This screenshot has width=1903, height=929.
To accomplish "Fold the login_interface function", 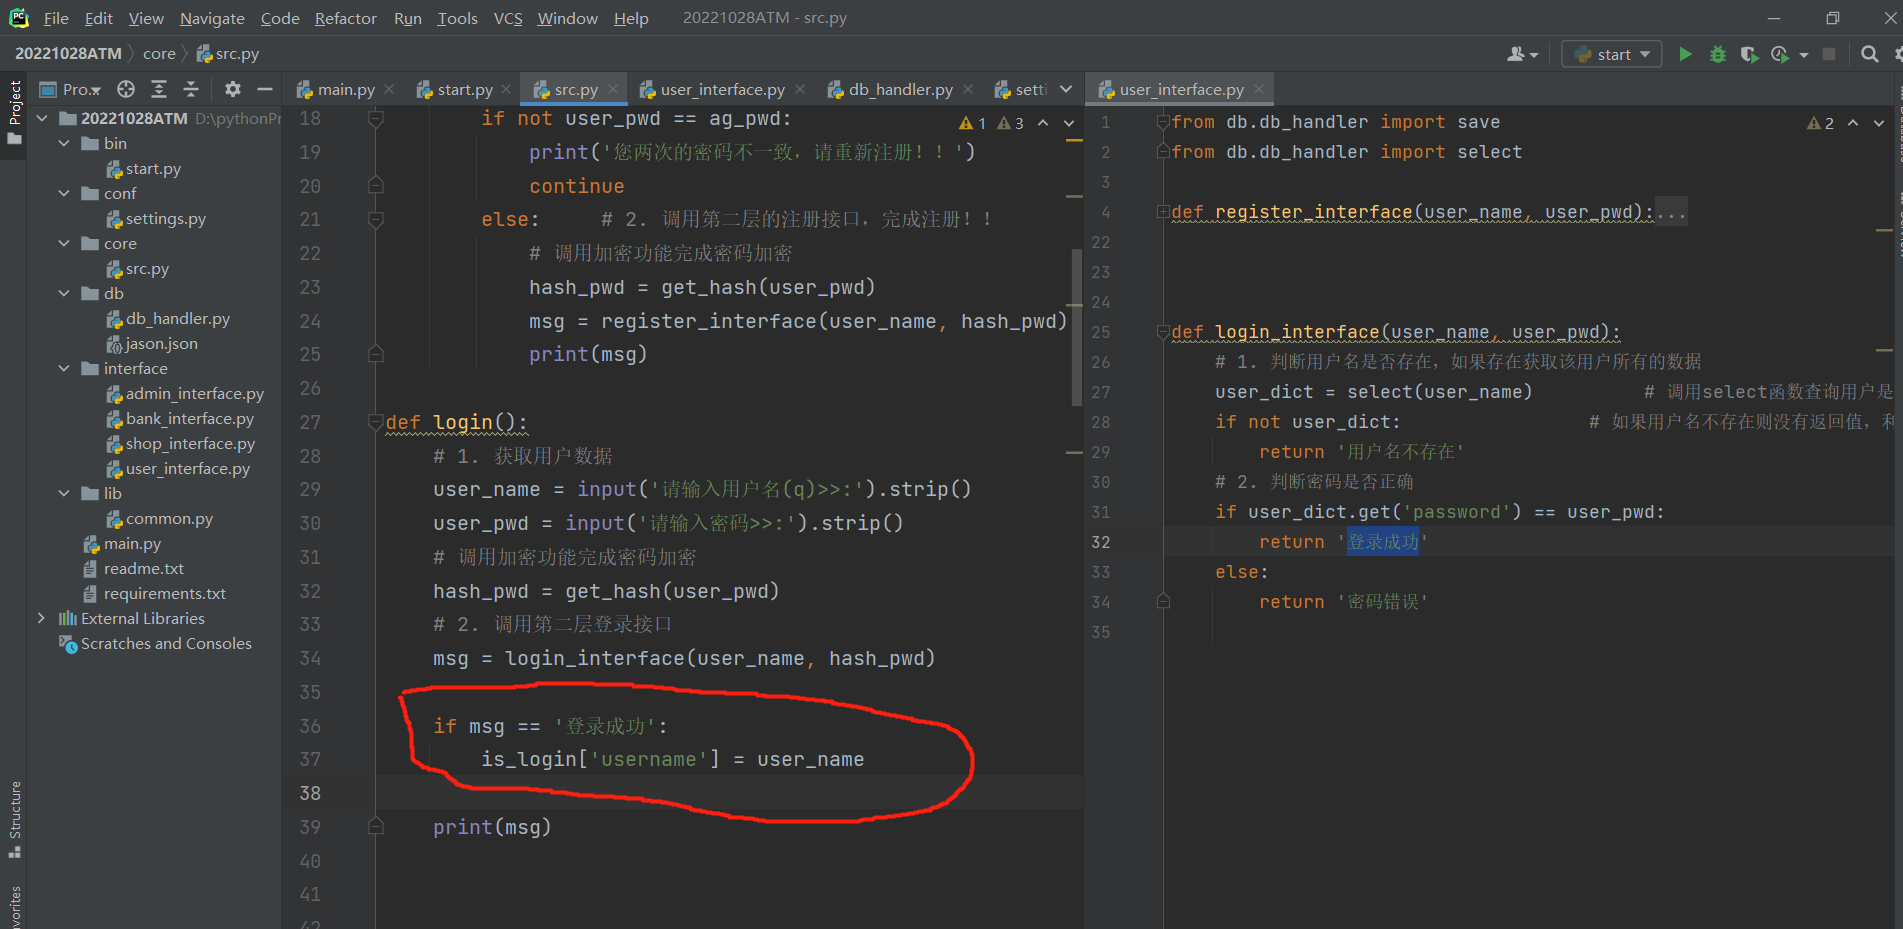I will [1163, 332].
